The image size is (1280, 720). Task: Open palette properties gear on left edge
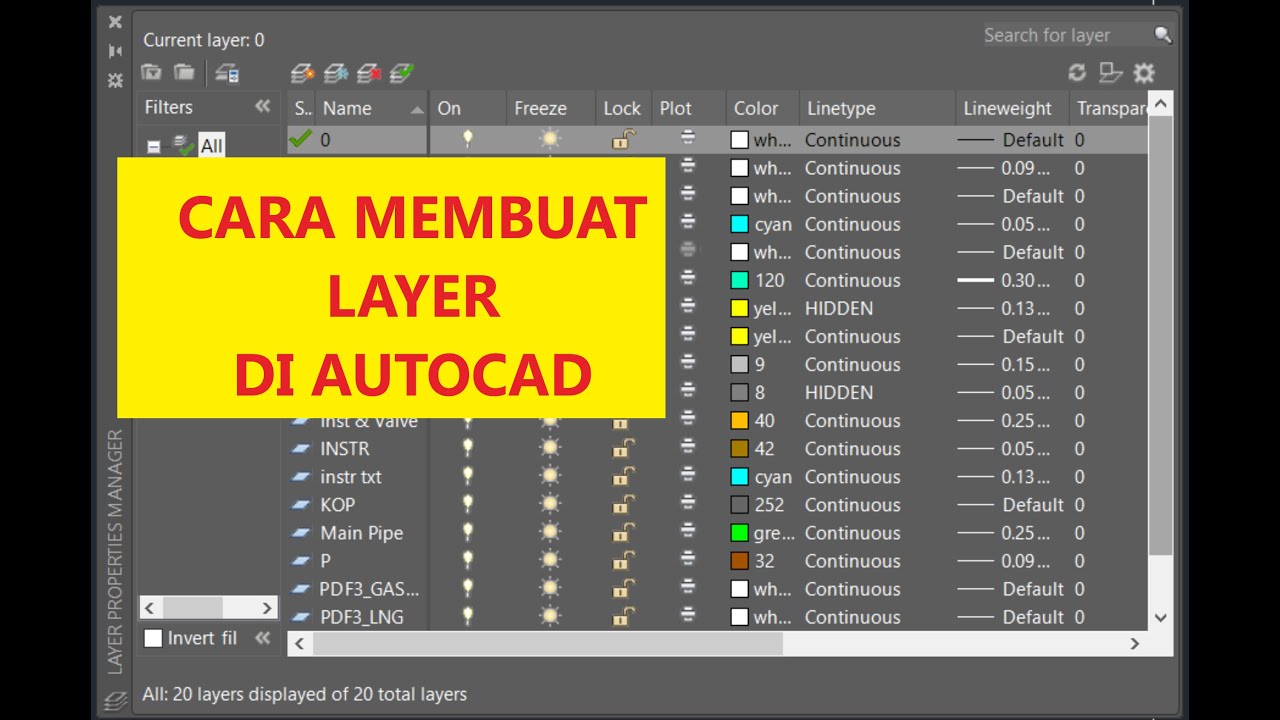click(x=115, y=79)
